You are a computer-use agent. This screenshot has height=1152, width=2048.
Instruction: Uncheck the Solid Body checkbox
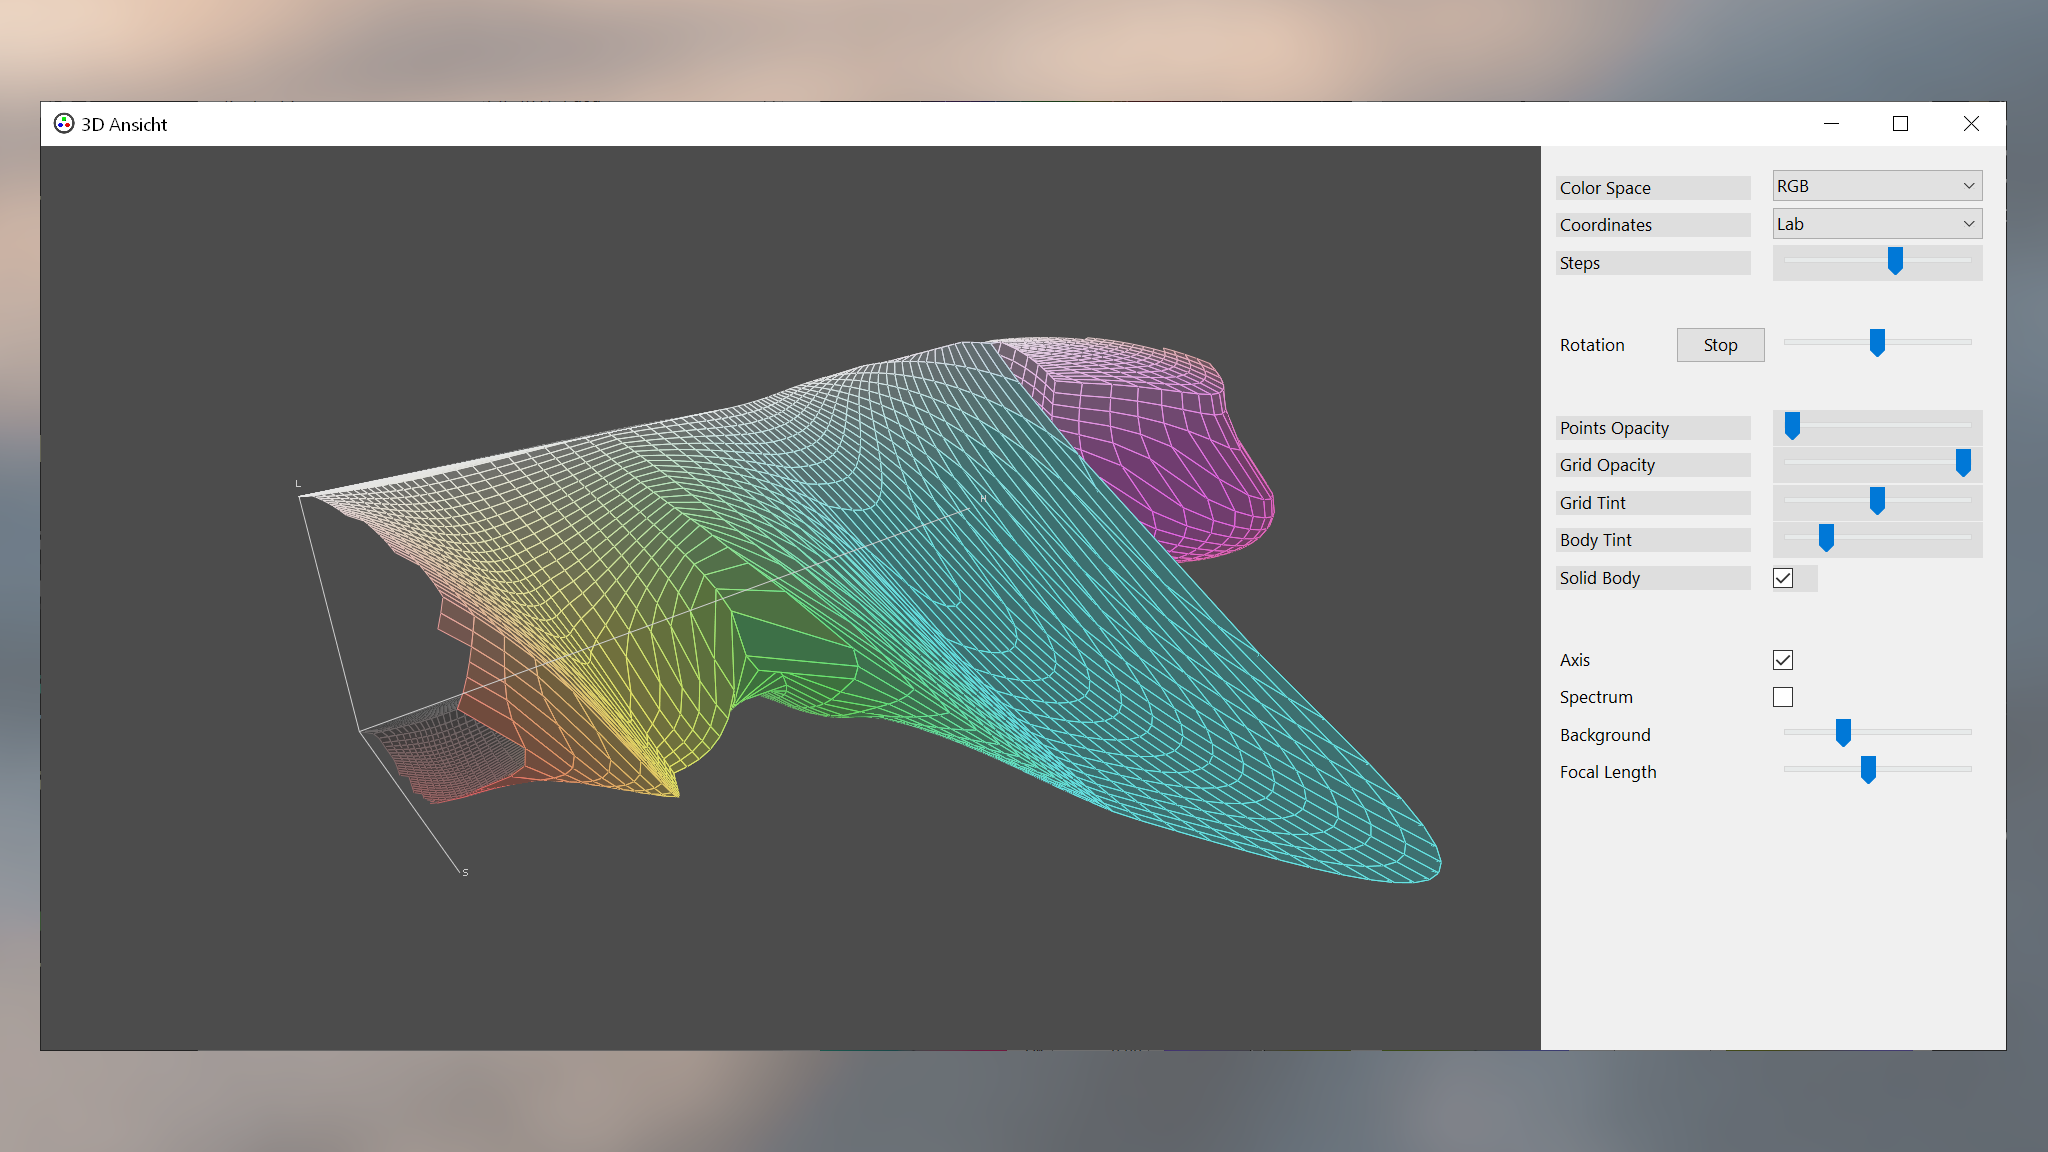(1783, 578)
